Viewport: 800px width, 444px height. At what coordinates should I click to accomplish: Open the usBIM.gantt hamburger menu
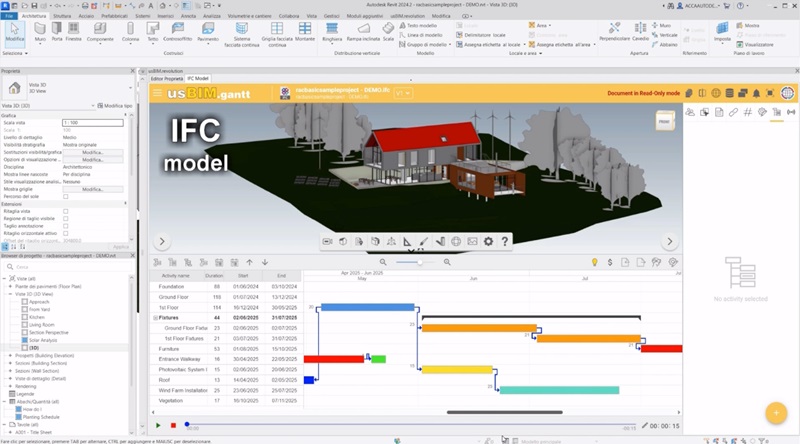coord(157,93)
